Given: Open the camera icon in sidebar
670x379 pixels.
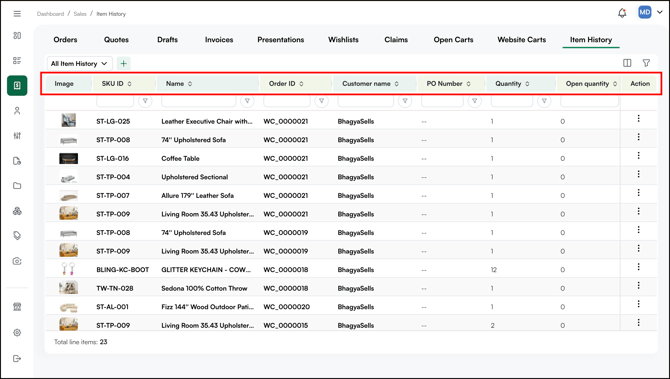Looking at the screenshot, I should pos(17,261).
